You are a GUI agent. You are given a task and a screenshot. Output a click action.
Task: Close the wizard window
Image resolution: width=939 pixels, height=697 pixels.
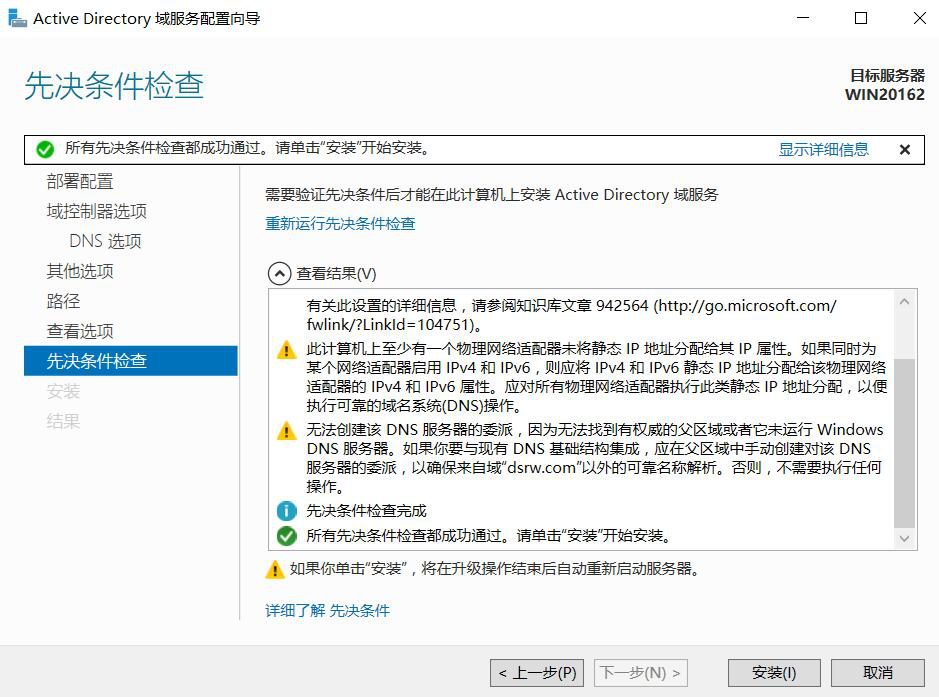click(x=919, y=19)
